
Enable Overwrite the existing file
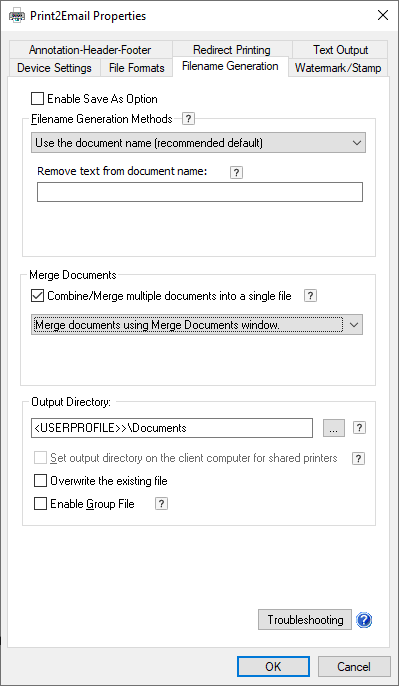pos(40,481)
